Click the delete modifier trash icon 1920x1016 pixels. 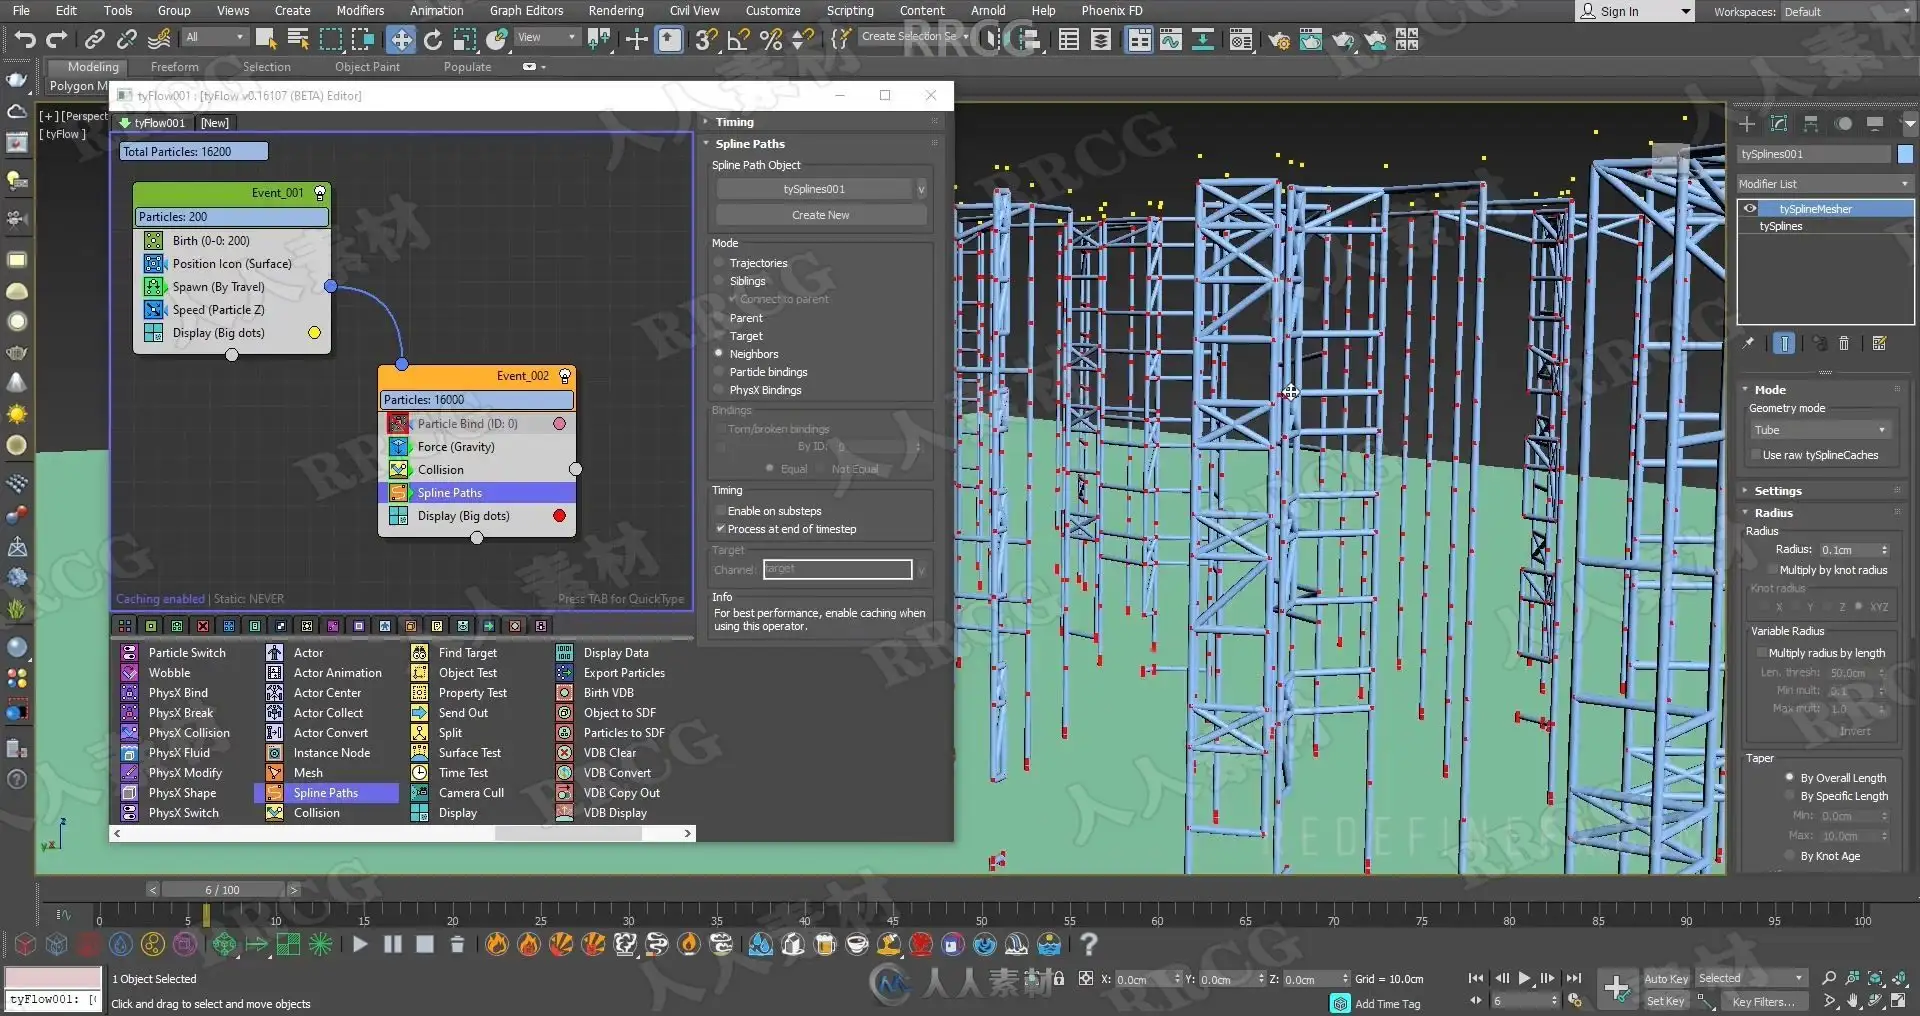click(1844, 344)
